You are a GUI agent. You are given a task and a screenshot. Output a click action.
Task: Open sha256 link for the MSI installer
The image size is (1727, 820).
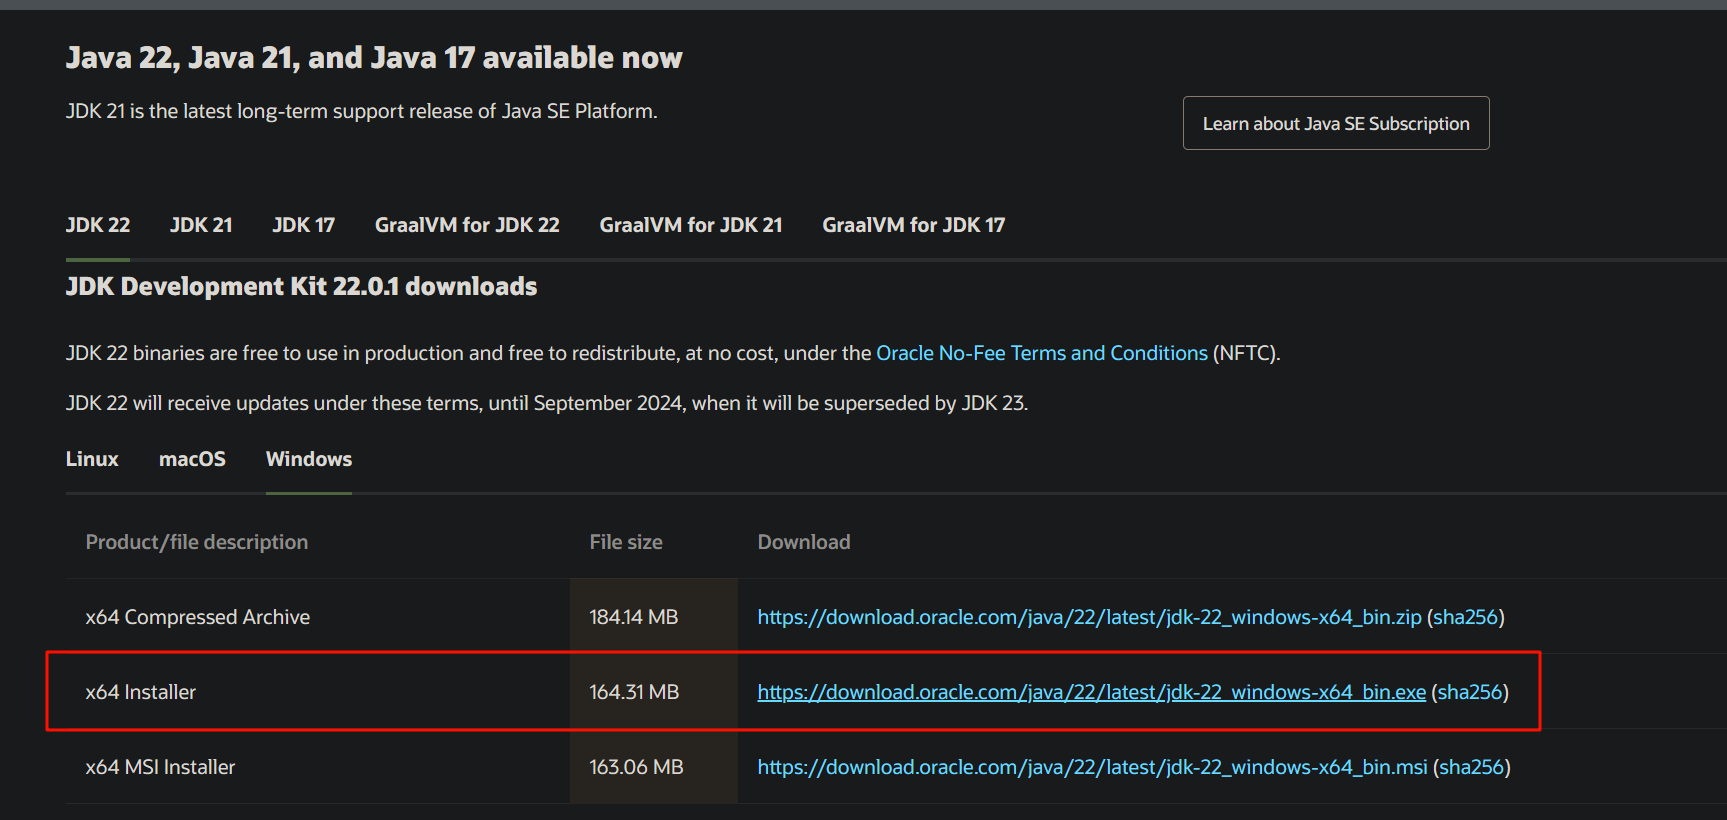tap(1471, 767)
